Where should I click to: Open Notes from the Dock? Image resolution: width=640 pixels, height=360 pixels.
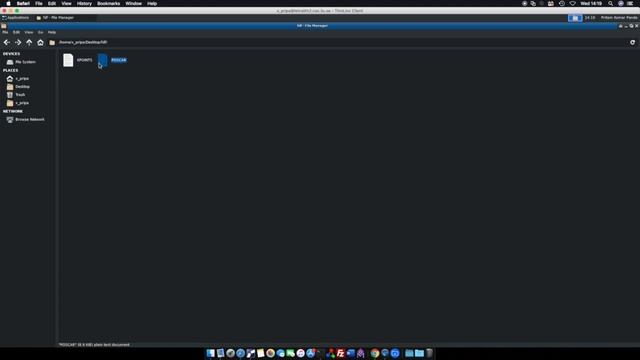pyautogui.click(x=260, y=353)
